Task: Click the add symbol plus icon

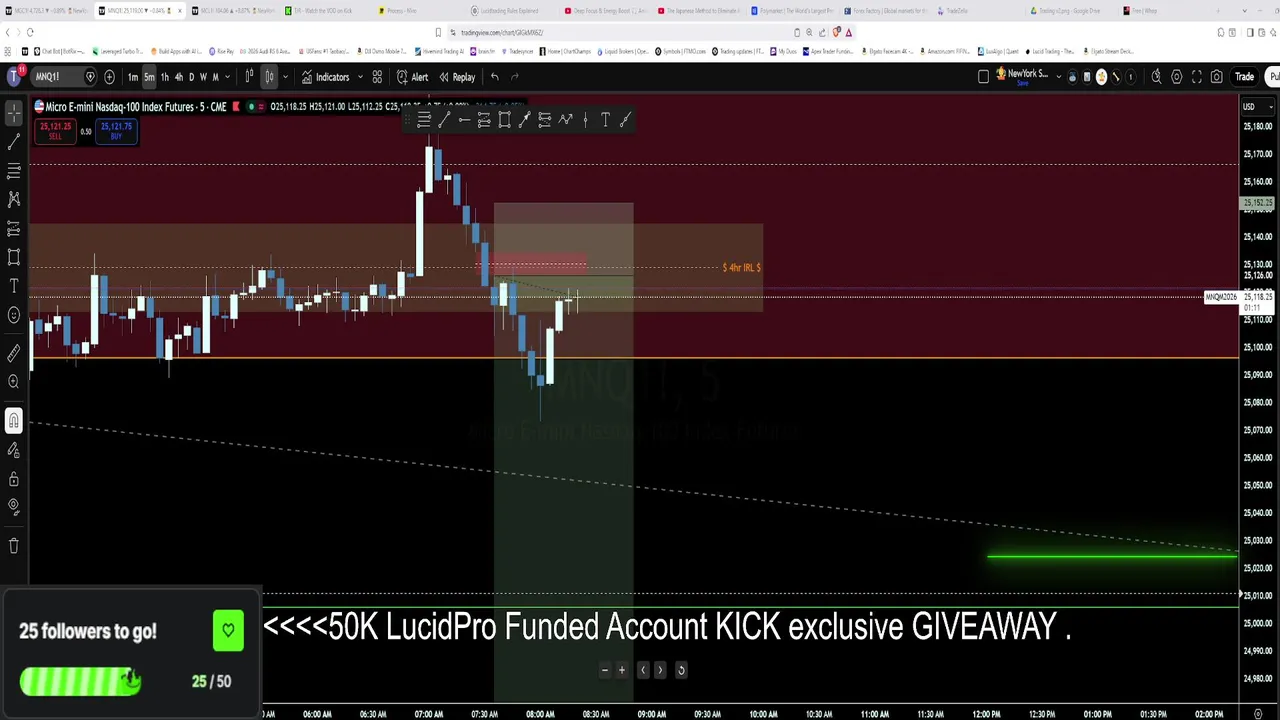Action: click(109, 77)
